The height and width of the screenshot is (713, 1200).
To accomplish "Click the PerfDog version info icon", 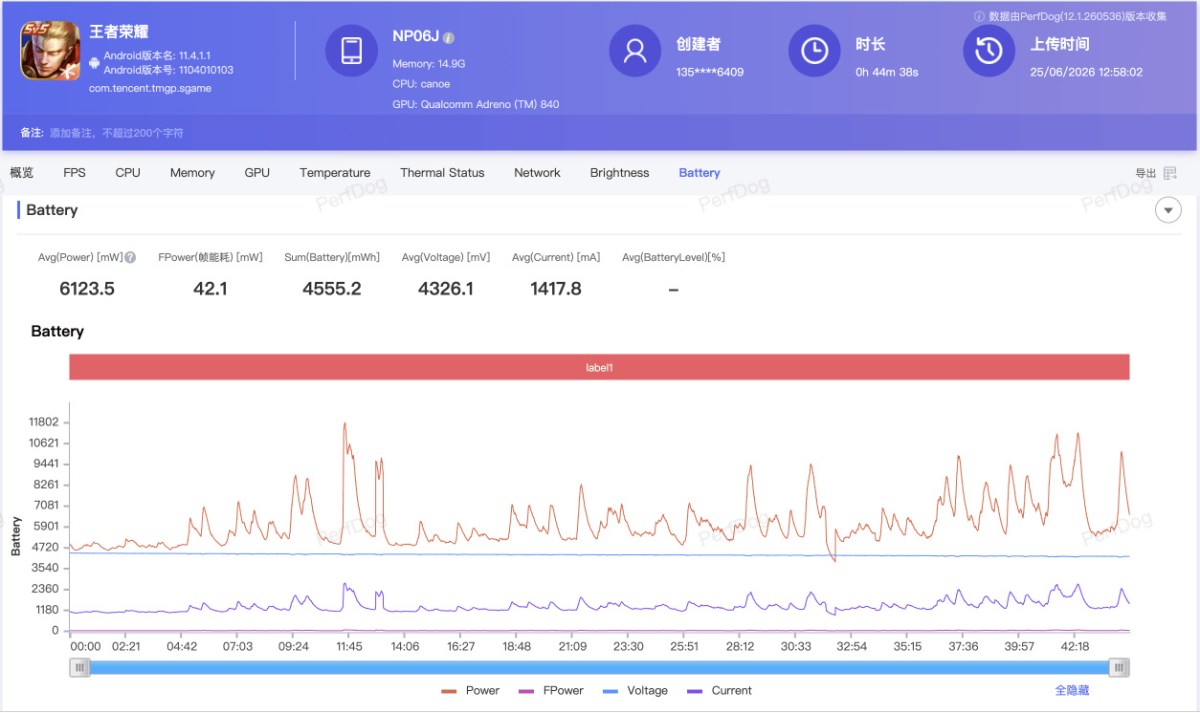I will [979, 16].
